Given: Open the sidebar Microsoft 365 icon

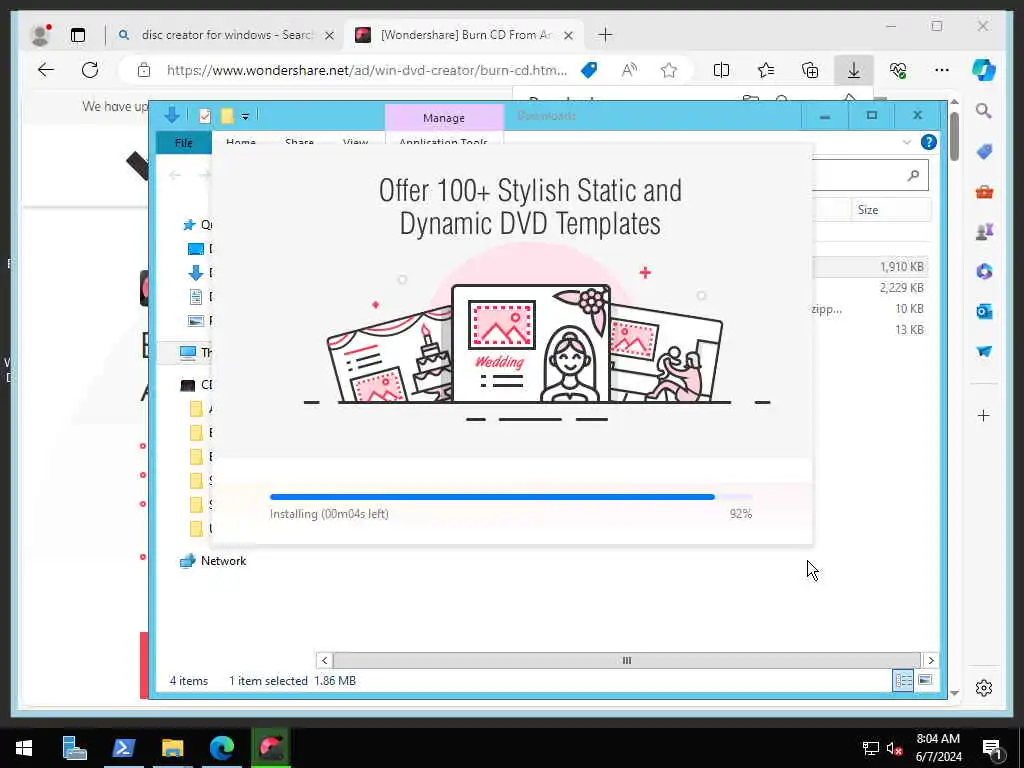Looking at the screenshot, I should 984,271.
